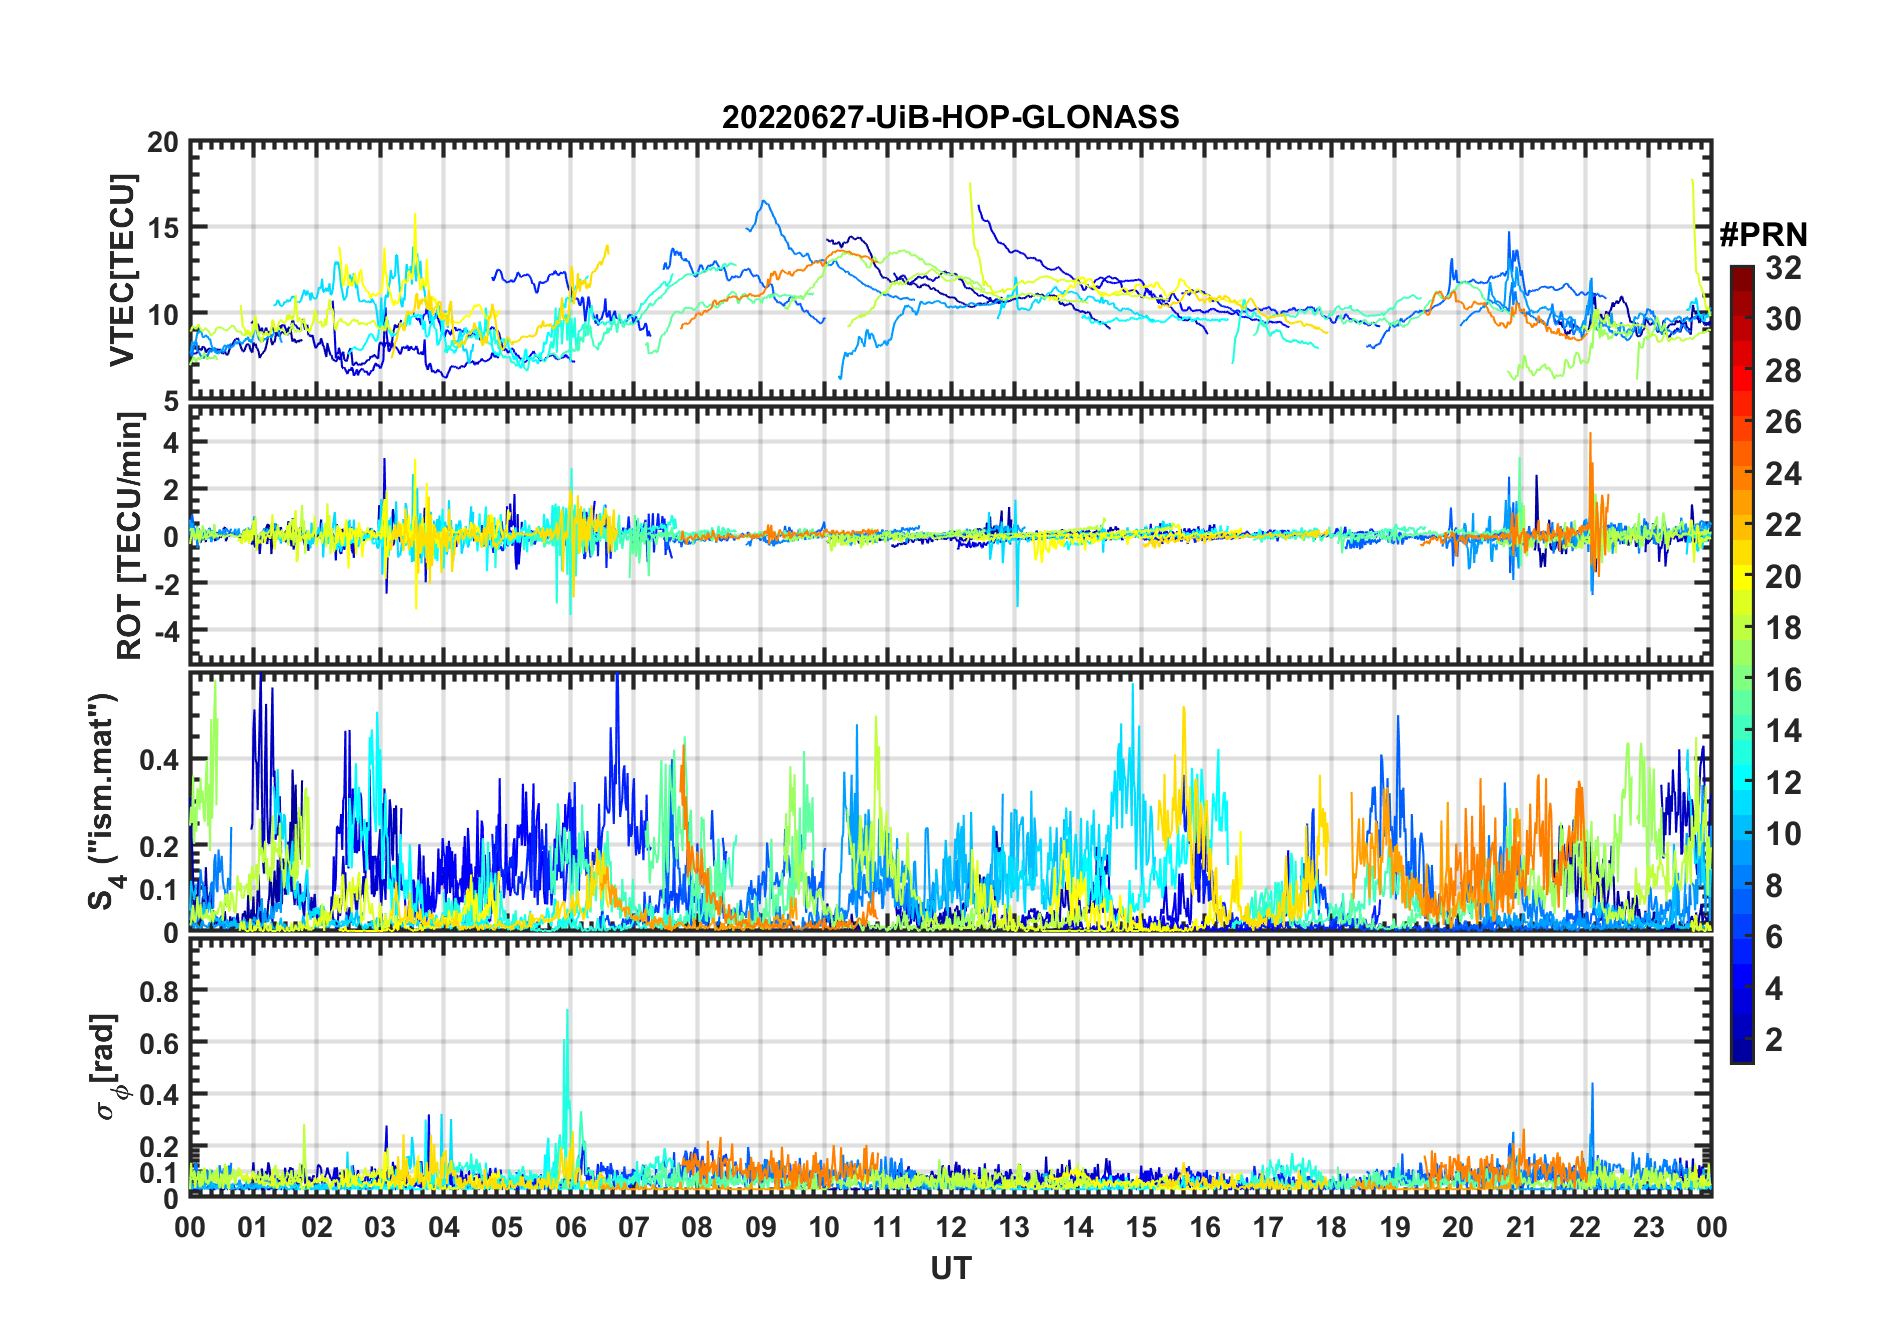Viewport: 1902px width, 1330px height.
Task: Click the VTEC axis tick label 5
Action: pyautogui.click(x=171, y=402)
